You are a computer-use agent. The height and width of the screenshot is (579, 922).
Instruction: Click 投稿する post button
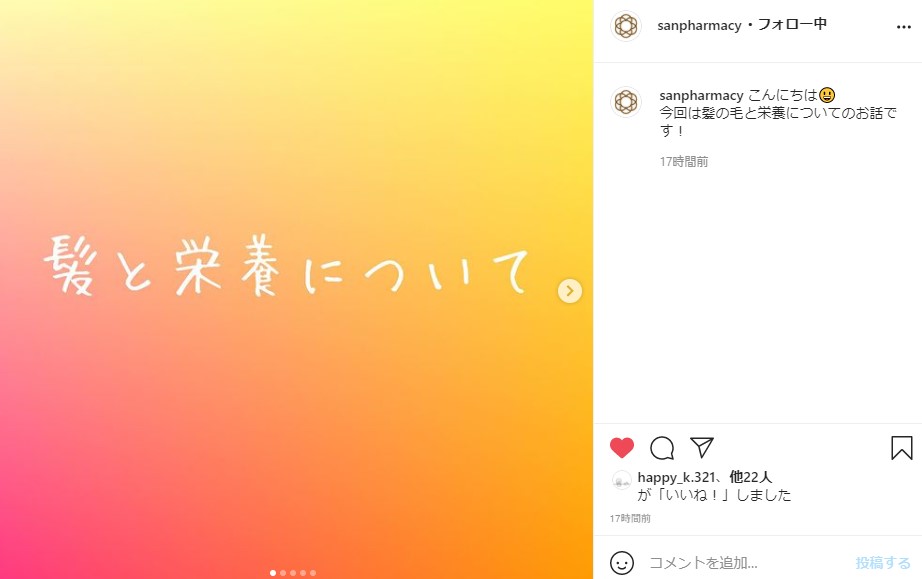[x=883, y=563]
